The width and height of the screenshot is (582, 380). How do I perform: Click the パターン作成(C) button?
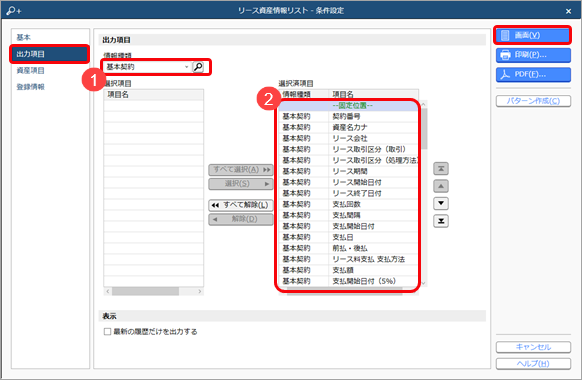tap(533, 101)
